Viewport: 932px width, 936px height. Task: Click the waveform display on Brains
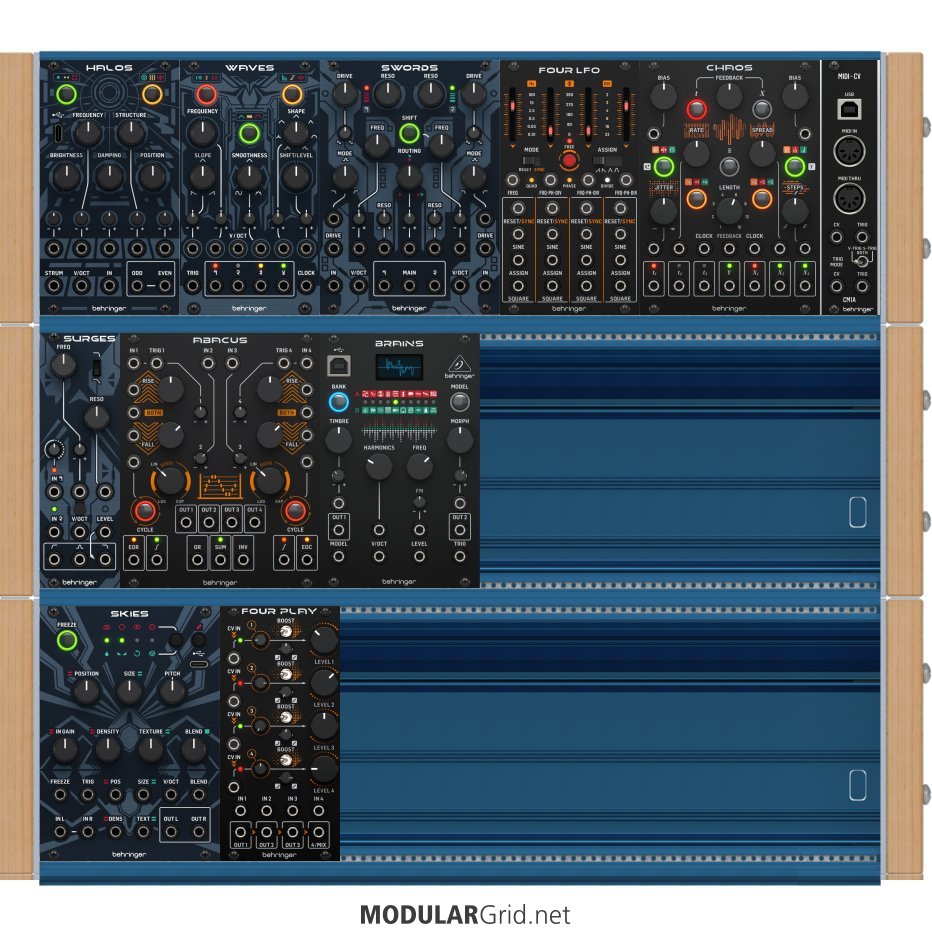click(x=399, y=367)
